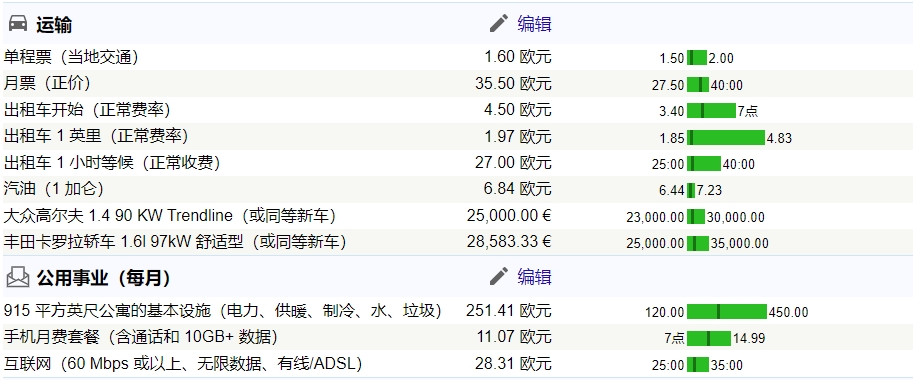
Task: Click the 运输 section heading
Action: coord(54,25)
